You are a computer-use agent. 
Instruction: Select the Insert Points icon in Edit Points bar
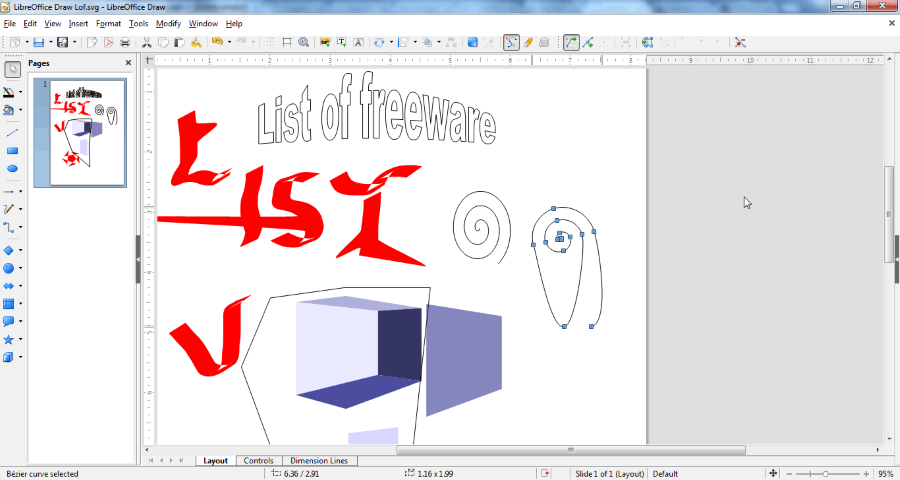tap(588, 42)
